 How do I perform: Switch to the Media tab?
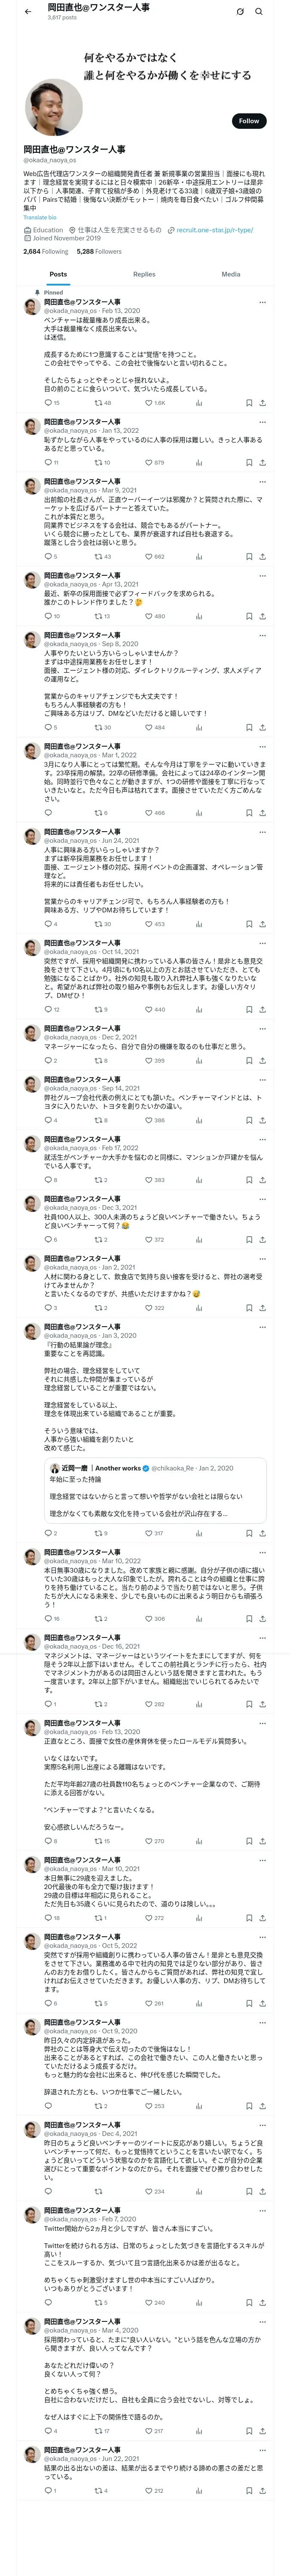pyautogui.click(x=231, y=274)
